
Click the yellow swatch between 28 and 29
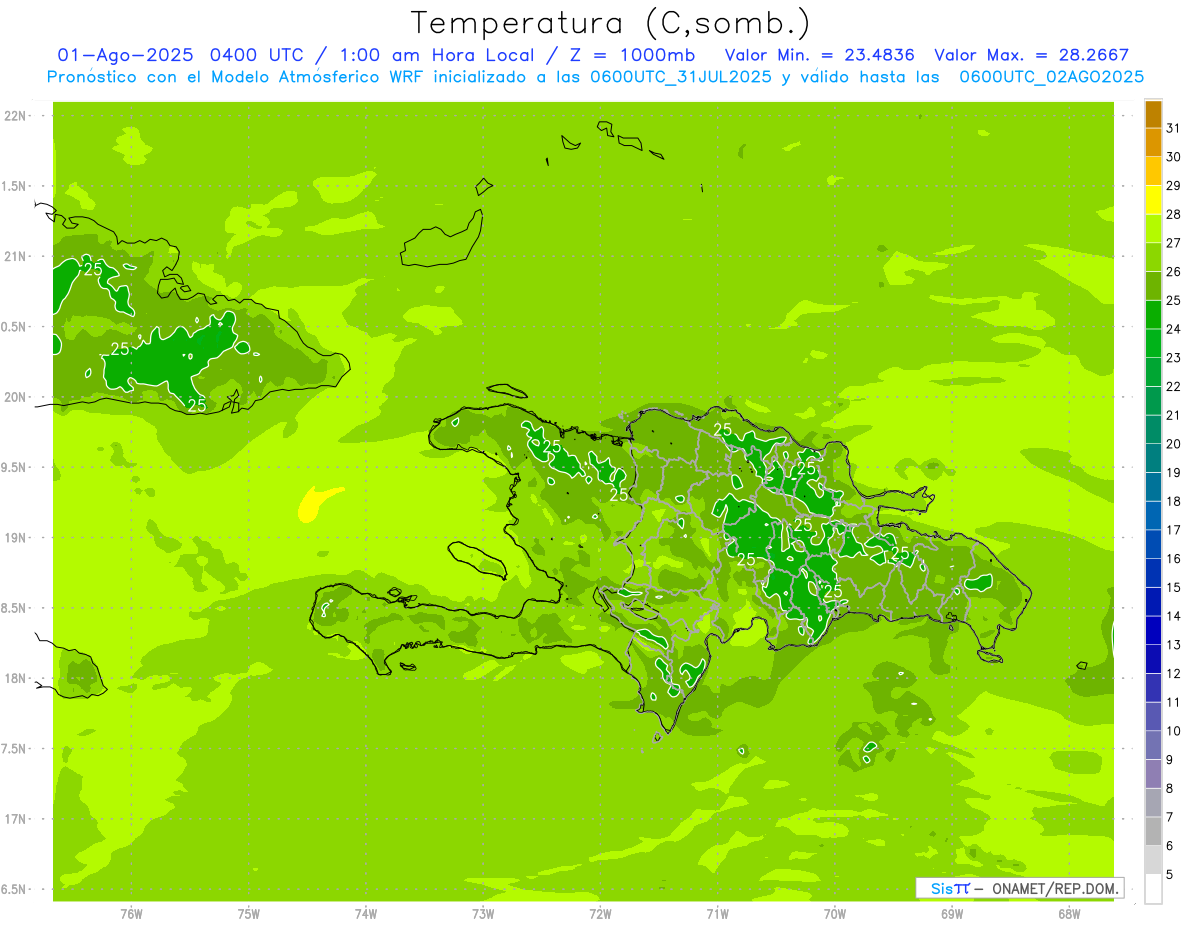[1153, 200]
